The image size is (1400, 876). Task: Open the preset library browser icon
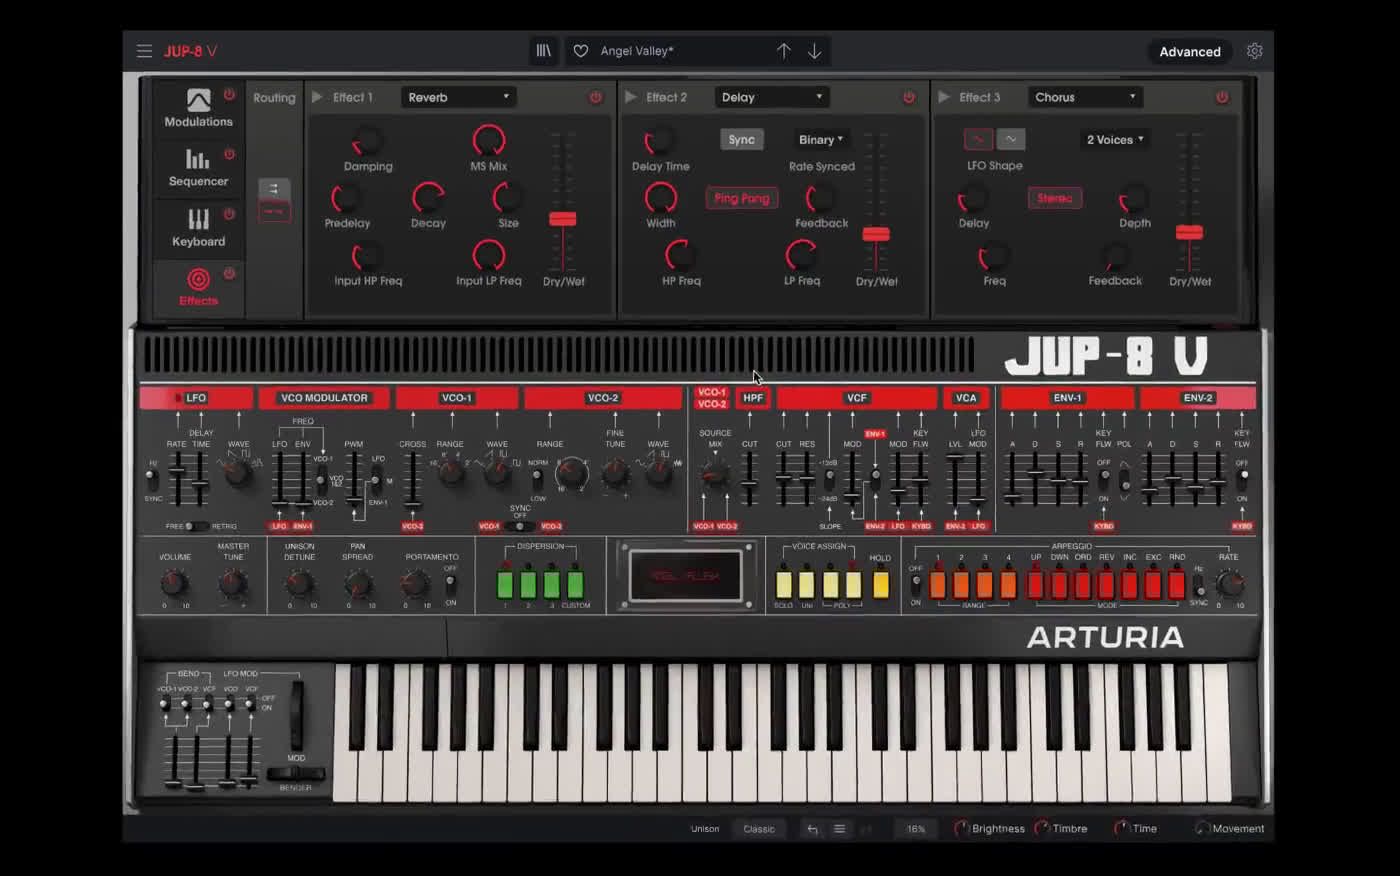pos(543,51)
